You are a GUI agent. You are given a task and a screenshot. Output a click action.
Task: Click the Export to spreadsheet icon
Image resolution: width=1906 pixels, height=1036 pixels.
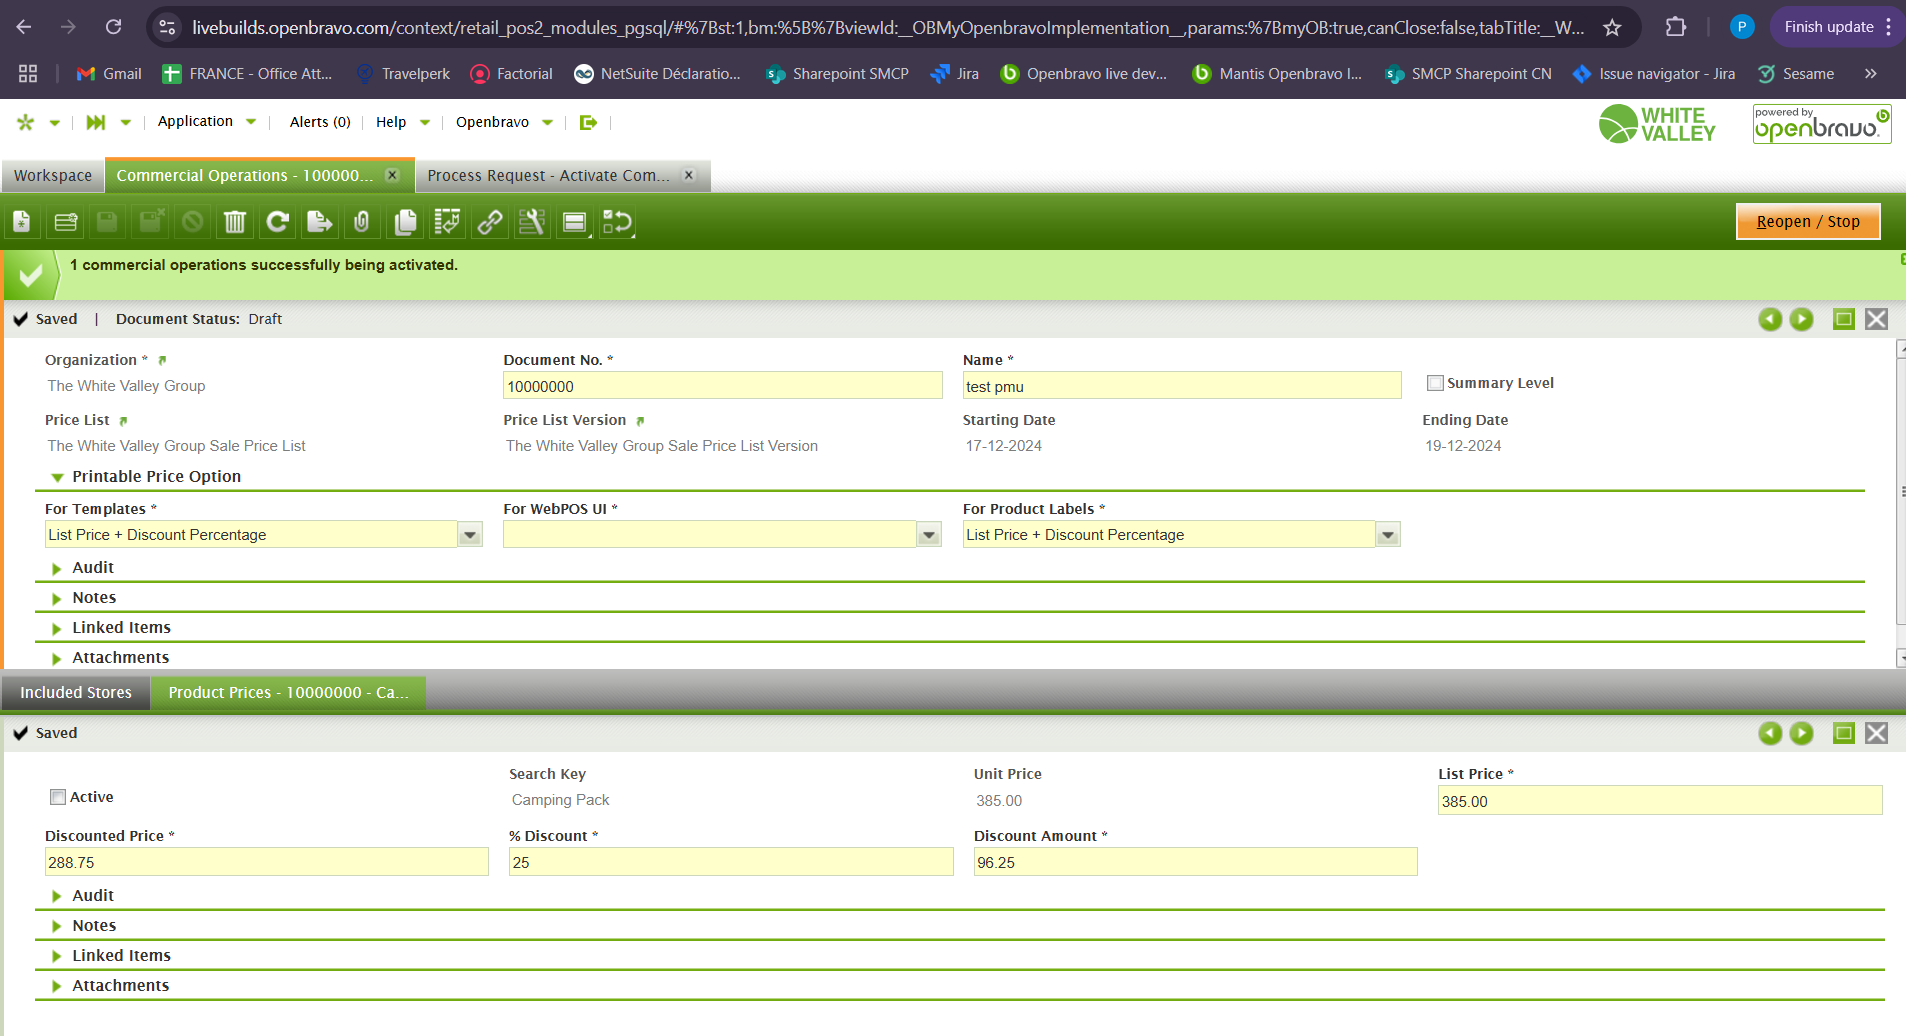(x=319, y=222)
